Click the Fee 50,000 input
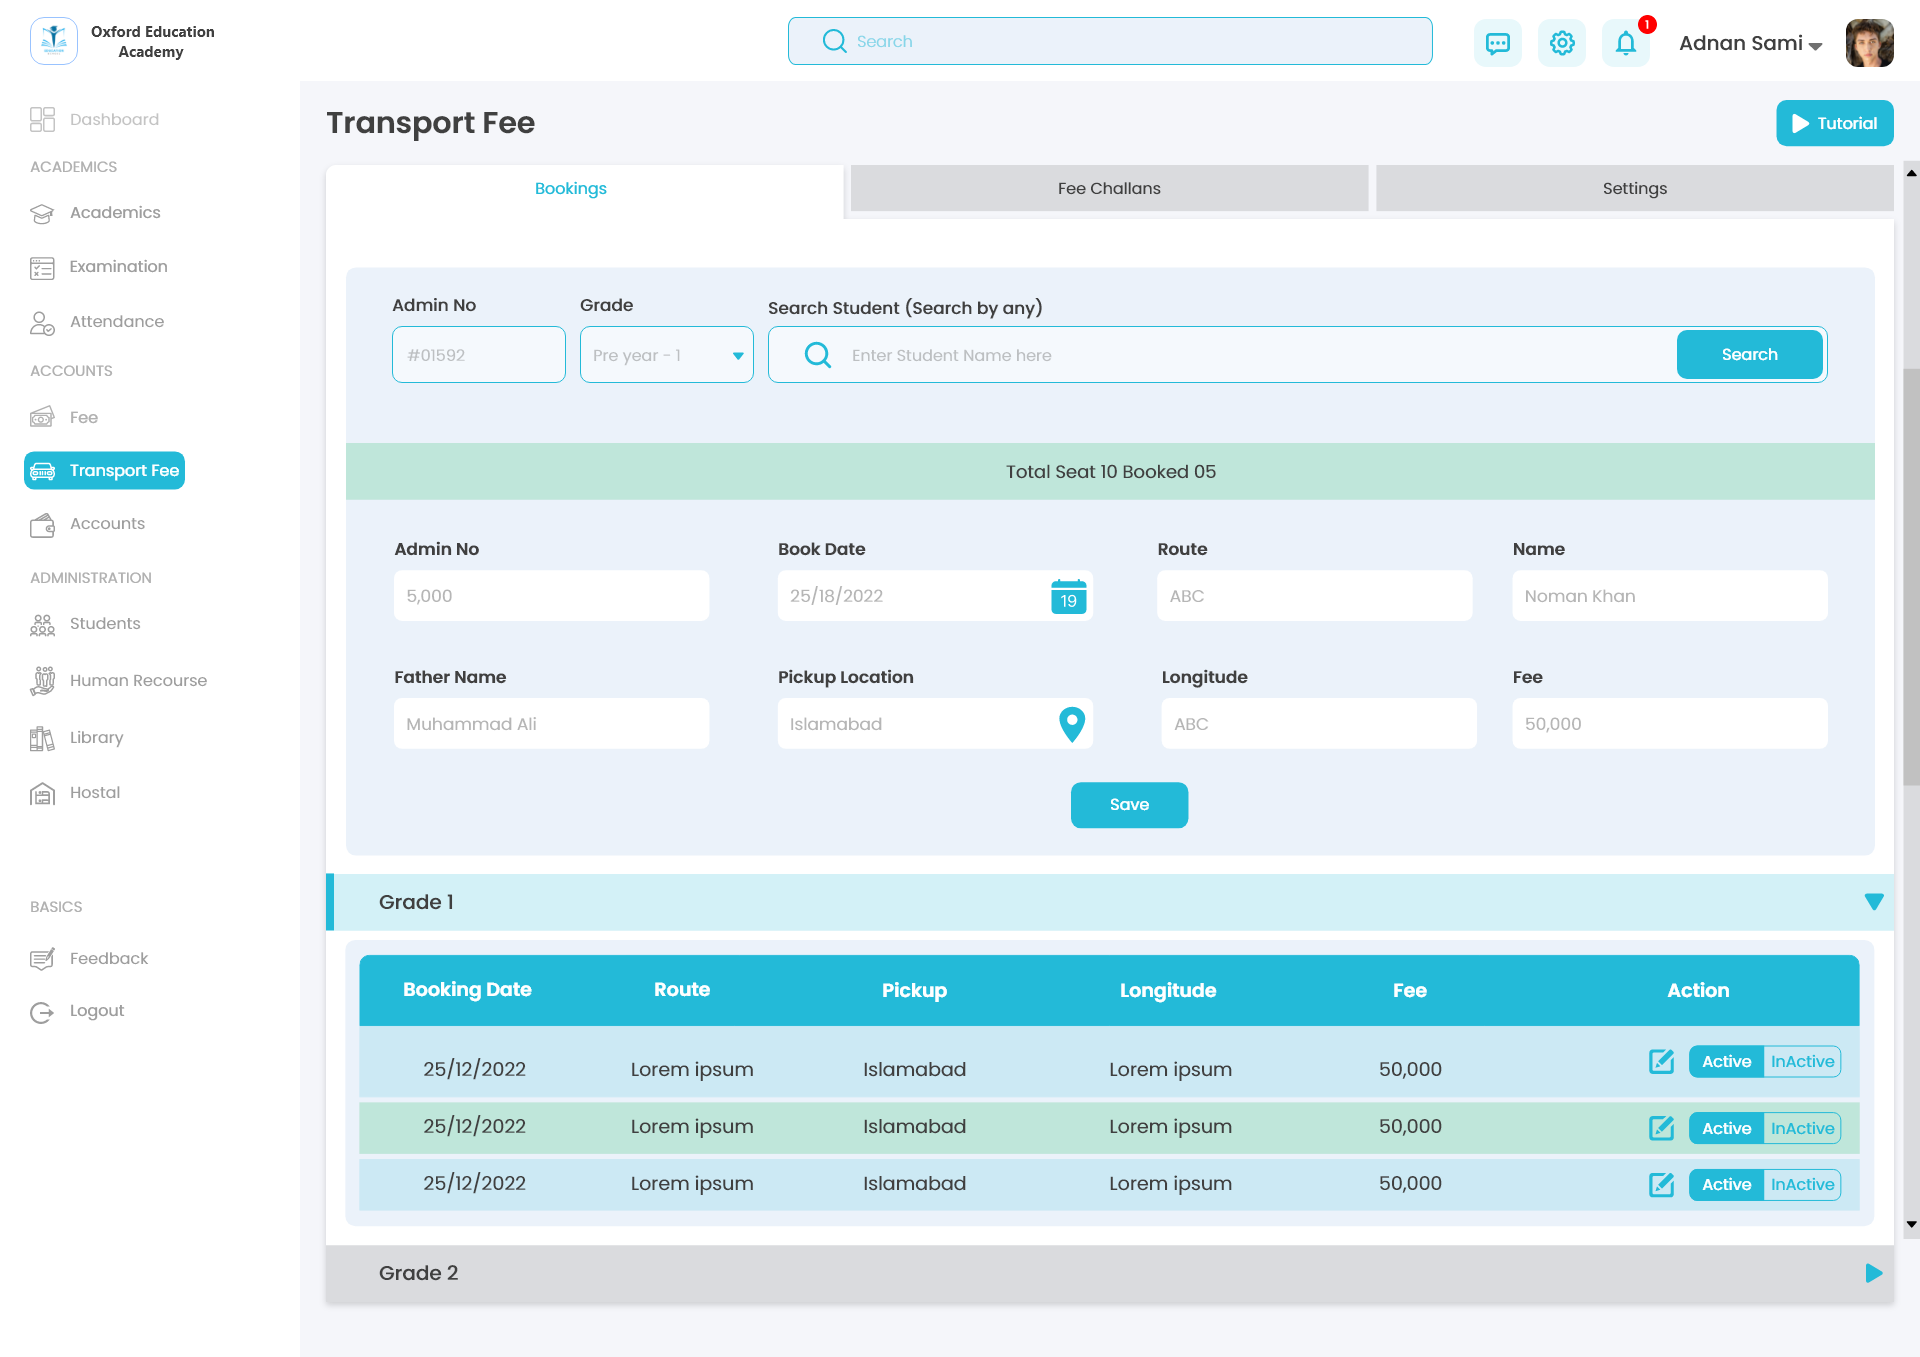 [1669, 723]
